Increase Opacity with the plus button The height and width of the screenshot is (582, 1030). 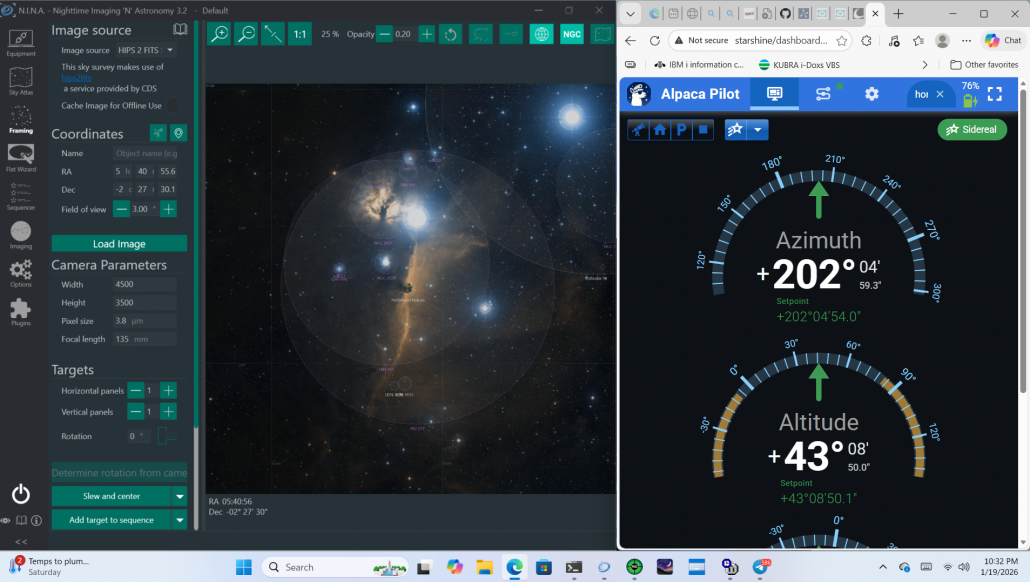click(x=426, y=34)
